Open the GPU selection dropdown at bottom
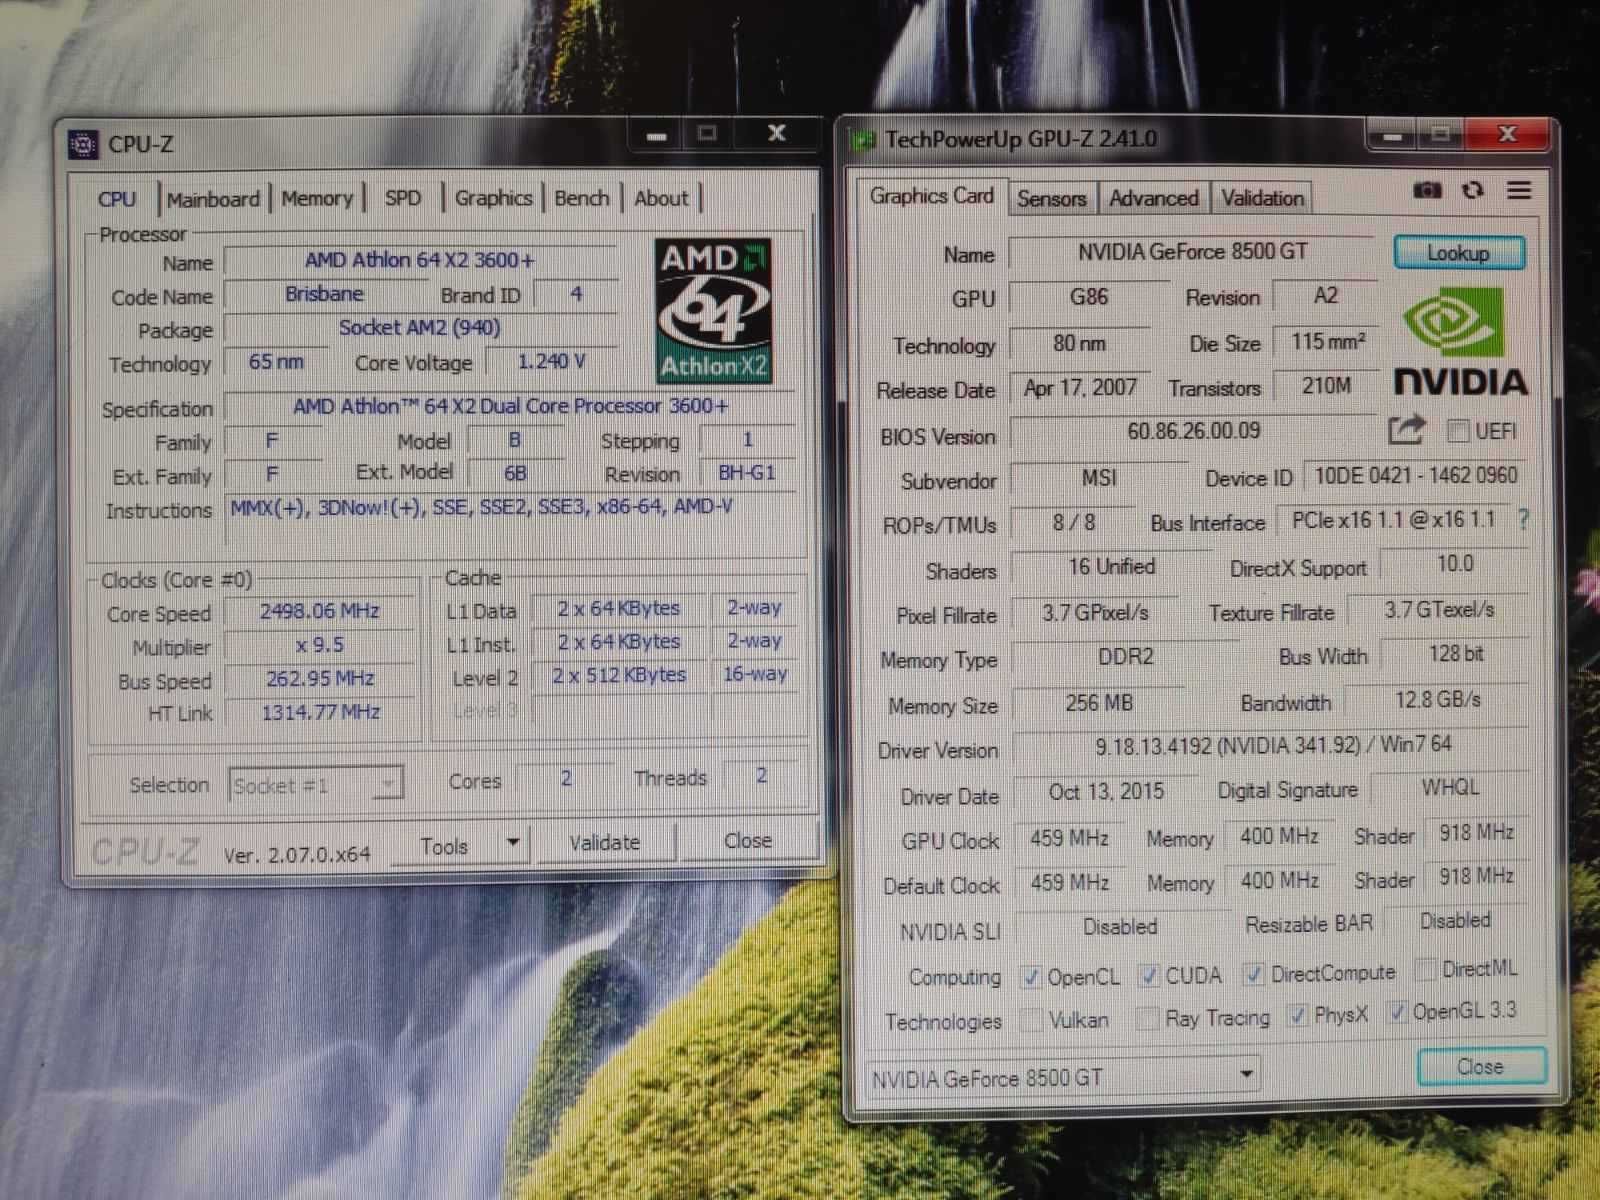This screenshot has width=1600, height=1200. click(1062, 1076)
